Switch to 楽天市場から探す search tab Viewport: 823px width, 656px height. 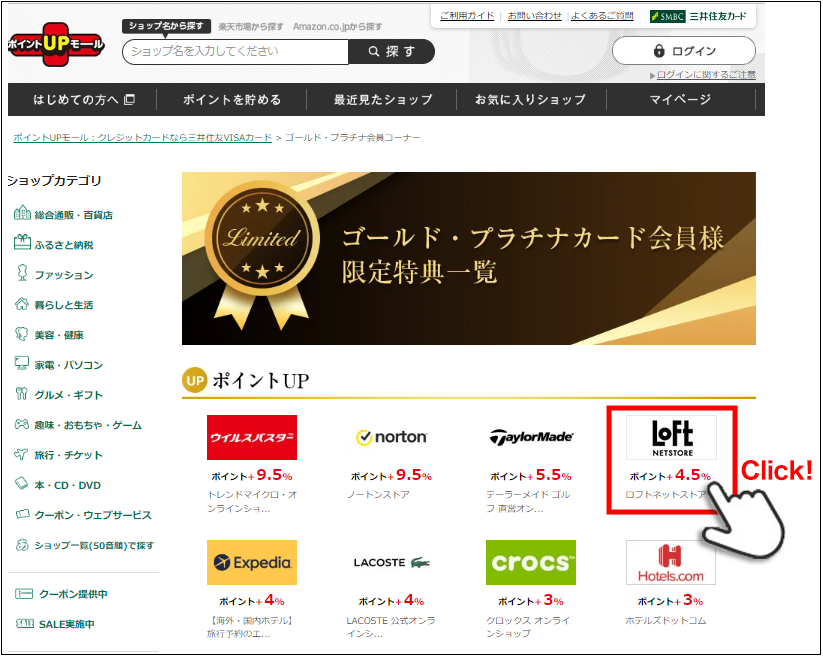[251, 26]
